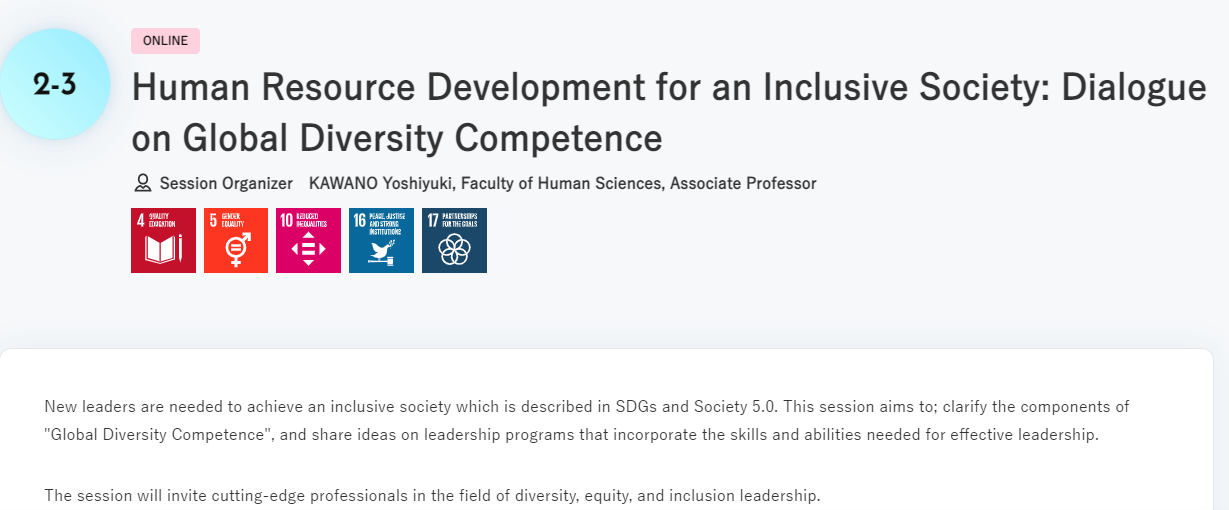Click title line "on Global Diversity Competence"
Viewport: 1229px width, 510px height.
coord(397,138)
